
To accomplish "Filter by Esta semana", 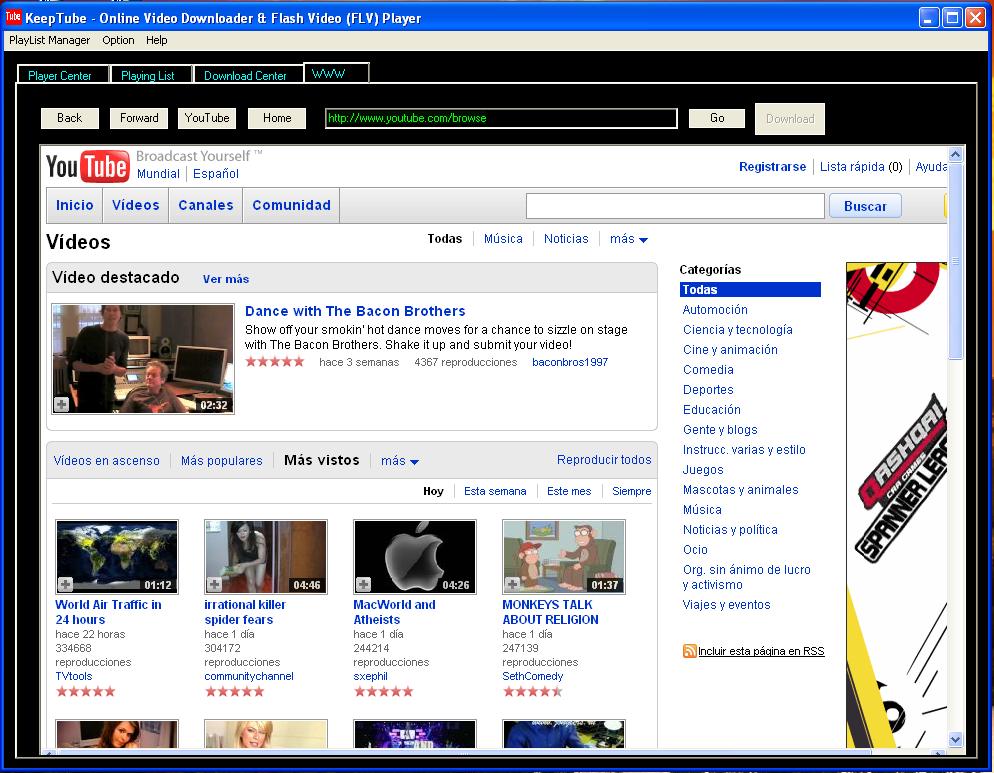I will point(495,491).
